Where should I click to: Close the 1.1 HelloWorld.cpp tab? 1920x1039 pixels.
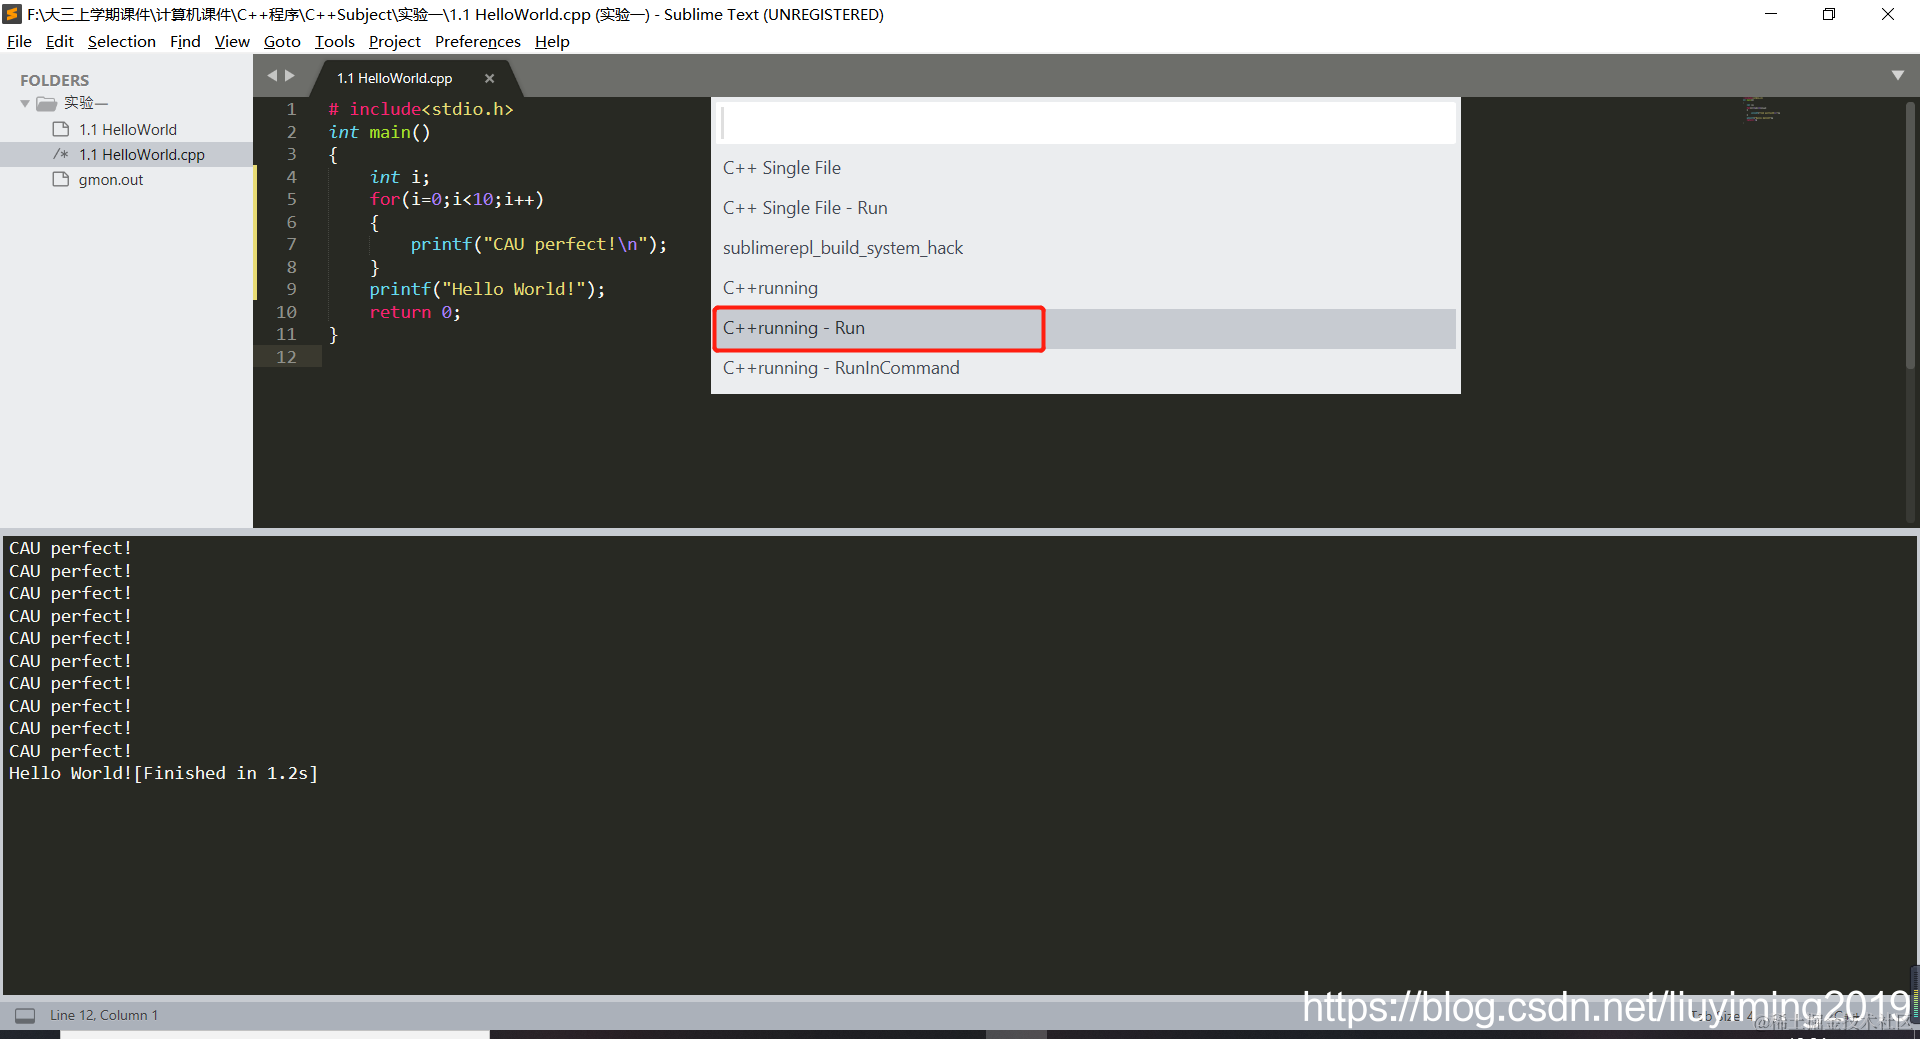[x=489, y=78]
